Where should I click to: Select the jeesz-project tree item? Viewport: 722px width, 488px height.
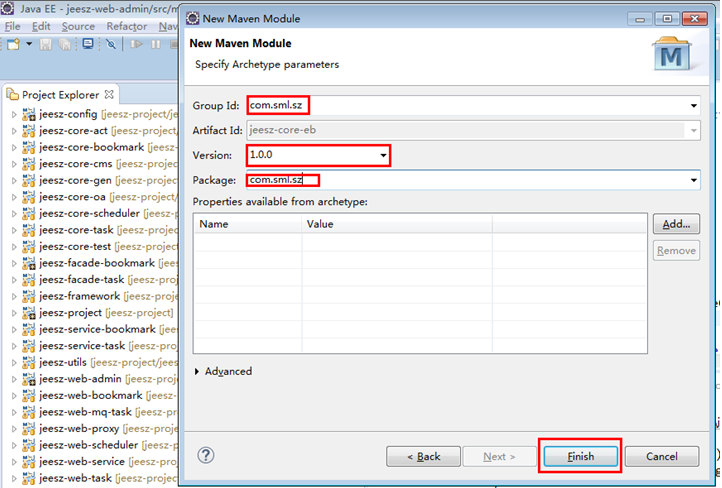tap(70, 313)
